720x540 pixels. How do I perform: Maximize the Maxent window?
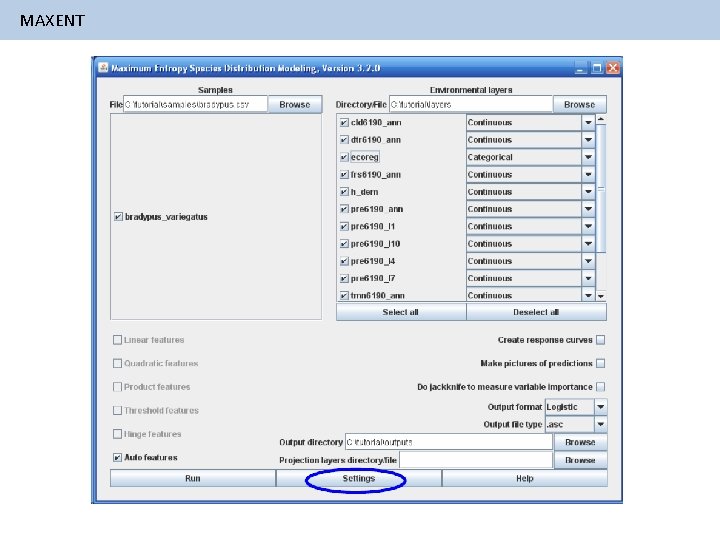(x=596, y=68)
